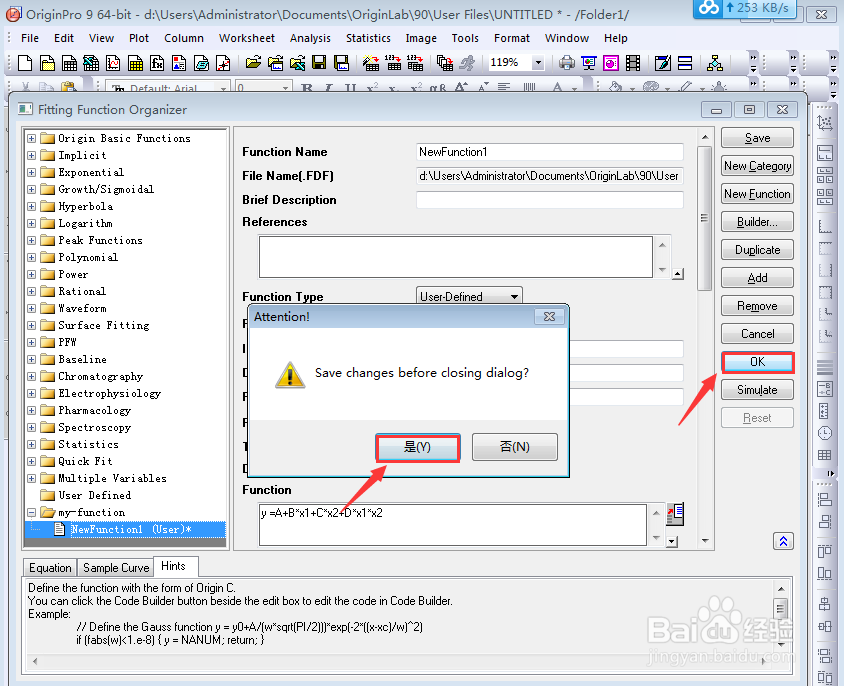Click the film strip Video Builder icon

click(x=633, y=63)
